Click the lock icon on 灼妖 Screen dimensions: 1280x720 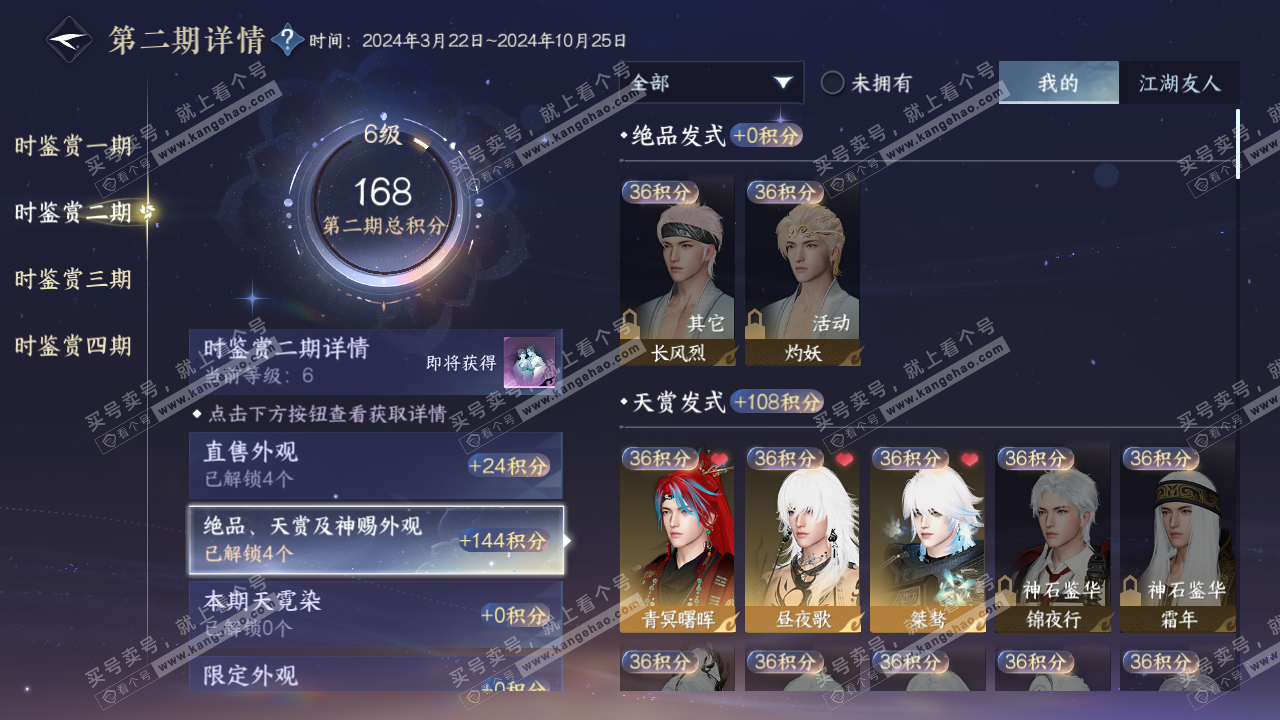pyautogui.click(x=756, y=322)
